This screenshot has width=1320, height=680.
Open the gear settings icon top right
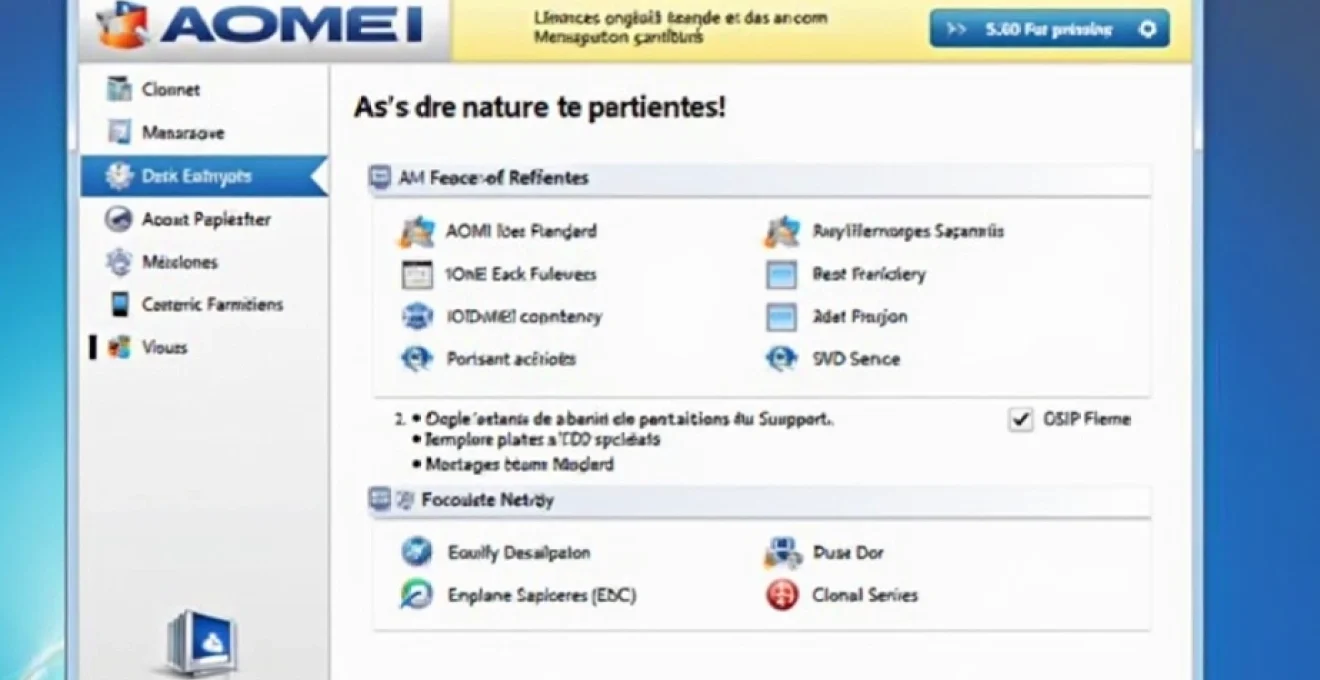(x=1150, y=28)
